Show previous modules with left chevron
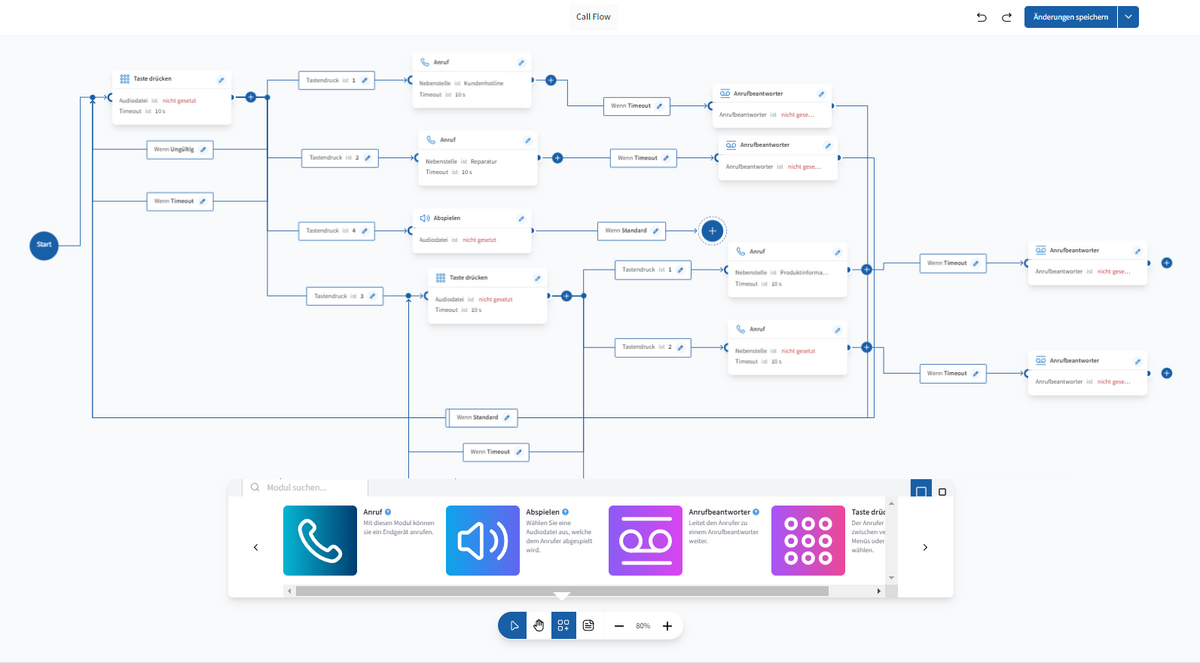This screenshot has height=663, width=1200. [x=256, y=547]
